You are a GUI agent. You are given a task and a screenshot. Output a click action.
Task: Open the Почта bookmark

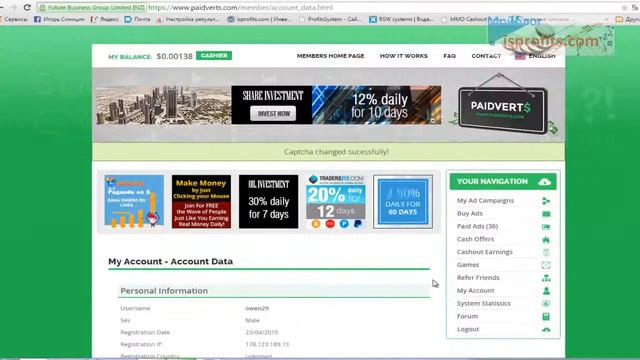138,19
